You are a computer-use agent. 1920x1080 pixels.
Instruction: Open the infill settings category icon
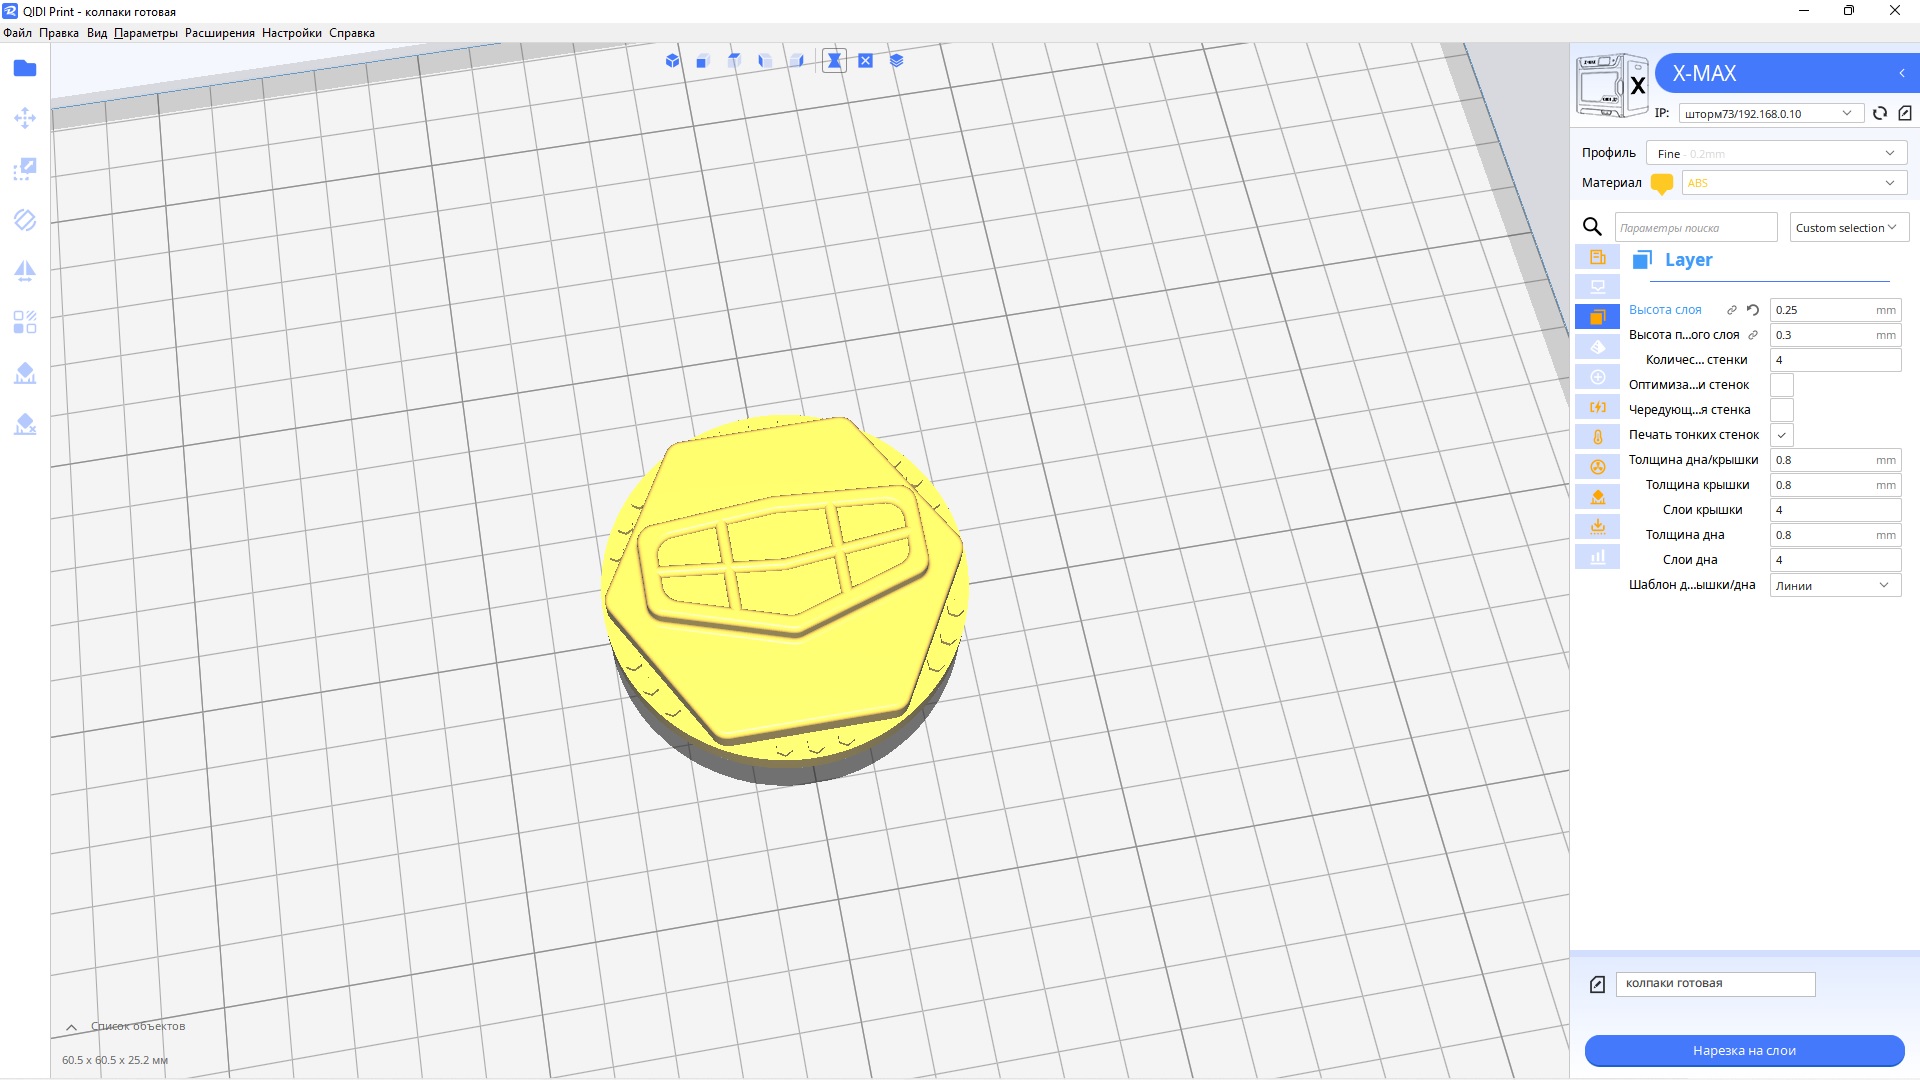[x=1598, y=347]
